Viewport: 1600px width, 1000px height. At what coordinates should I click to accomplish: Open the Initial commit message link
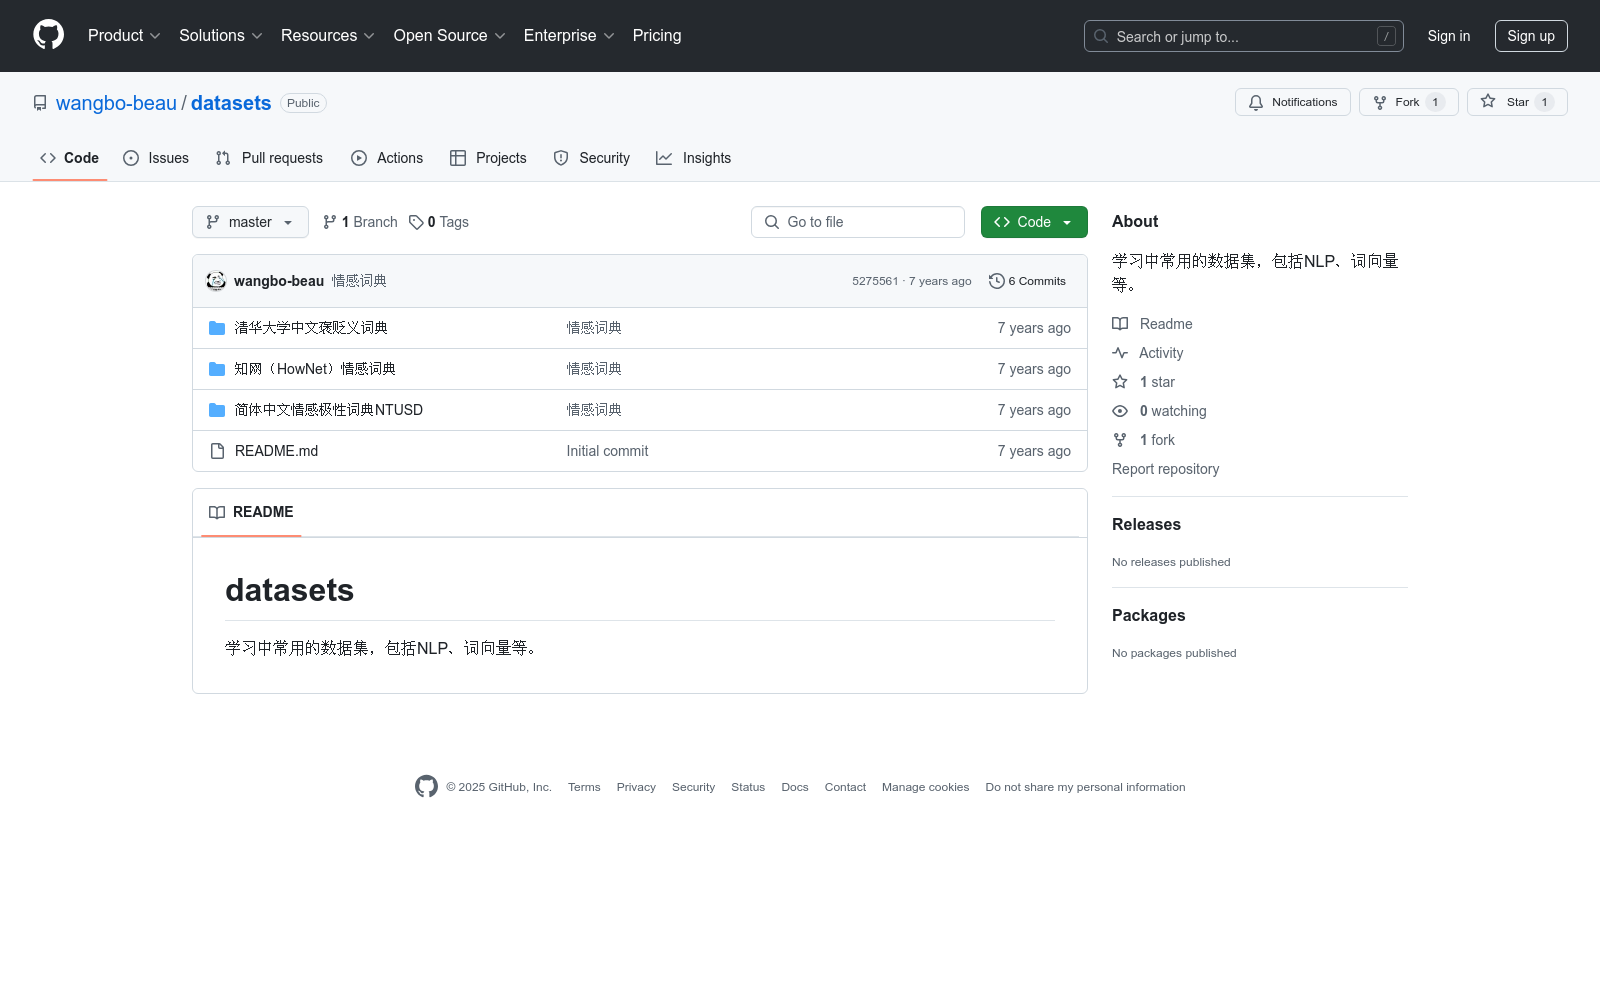pos(607,451)
